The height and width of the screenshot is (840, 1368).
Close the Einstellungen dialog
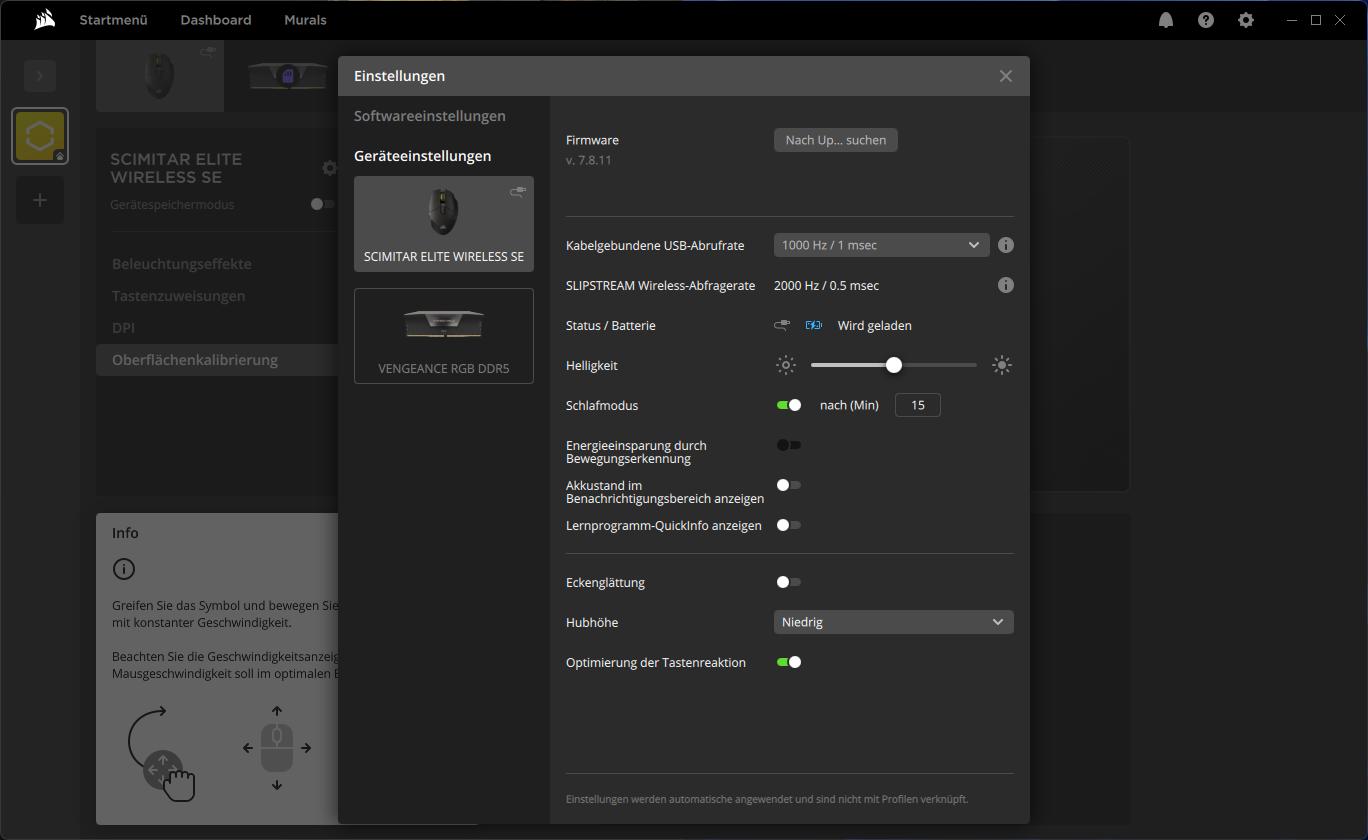coord(1006,76)
